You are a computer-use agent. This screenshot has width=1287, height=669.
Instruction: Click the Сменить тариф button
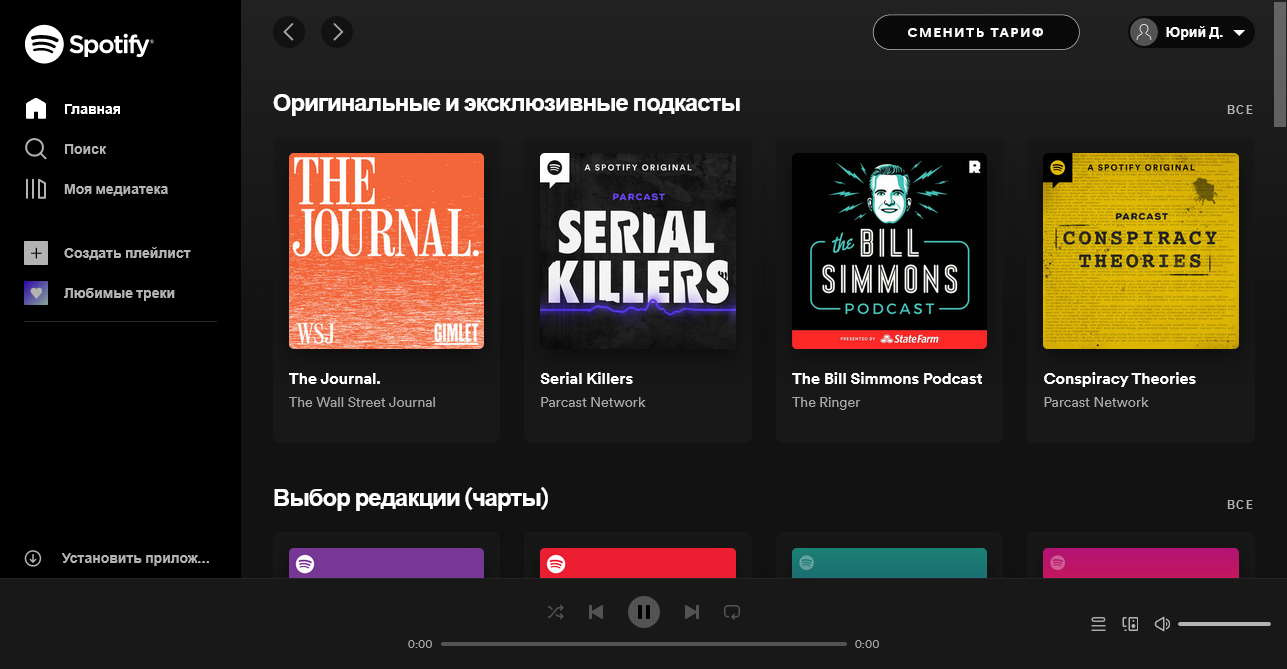pos(976,32)
